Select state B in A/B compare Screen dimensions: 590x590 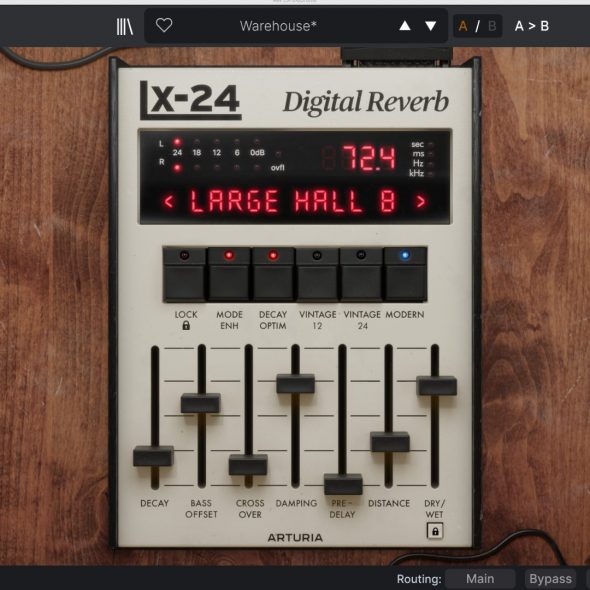(492, 26)
